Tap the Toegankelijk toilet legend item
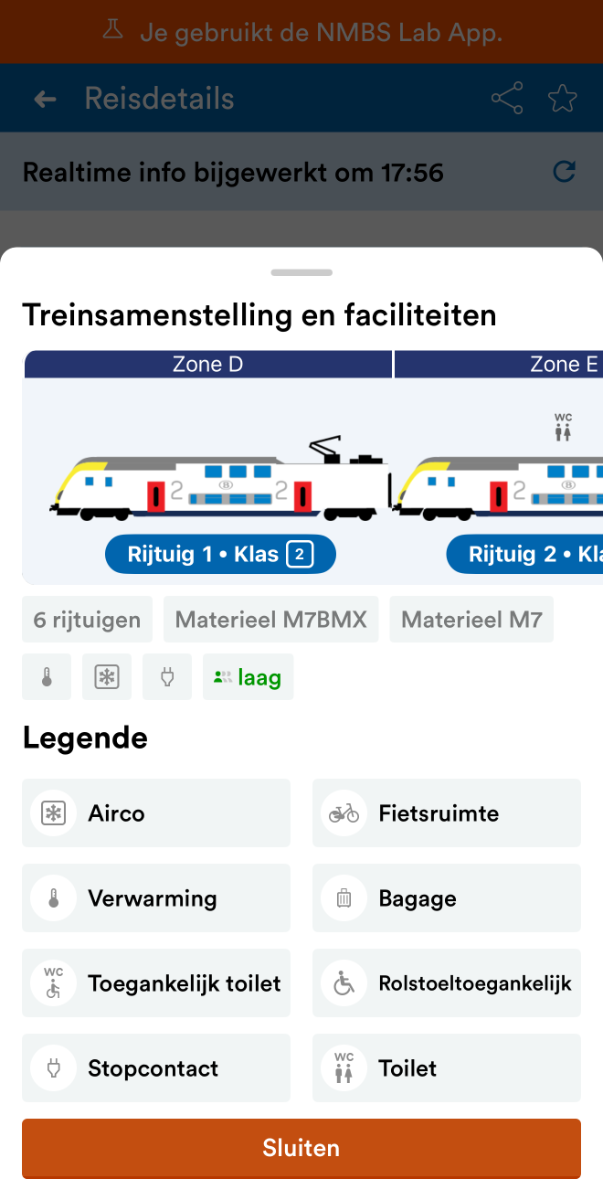This screenshot has height=1200, width=603. pyautogui.click(x=156, y=983)
